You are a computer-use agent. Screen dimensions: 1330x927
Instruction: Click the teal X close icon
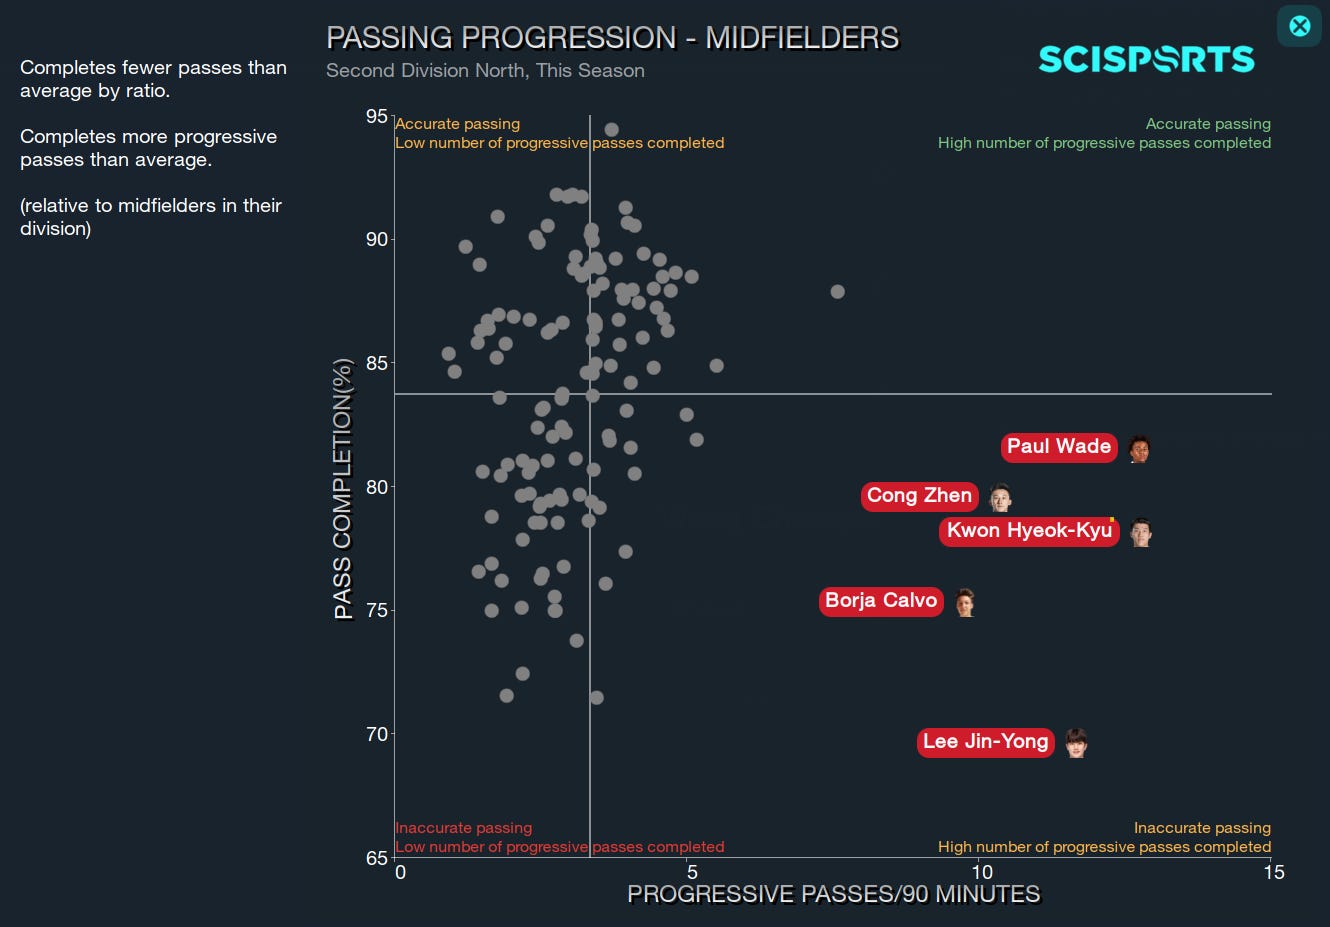pyautogui.click(x=1298, y=26)
